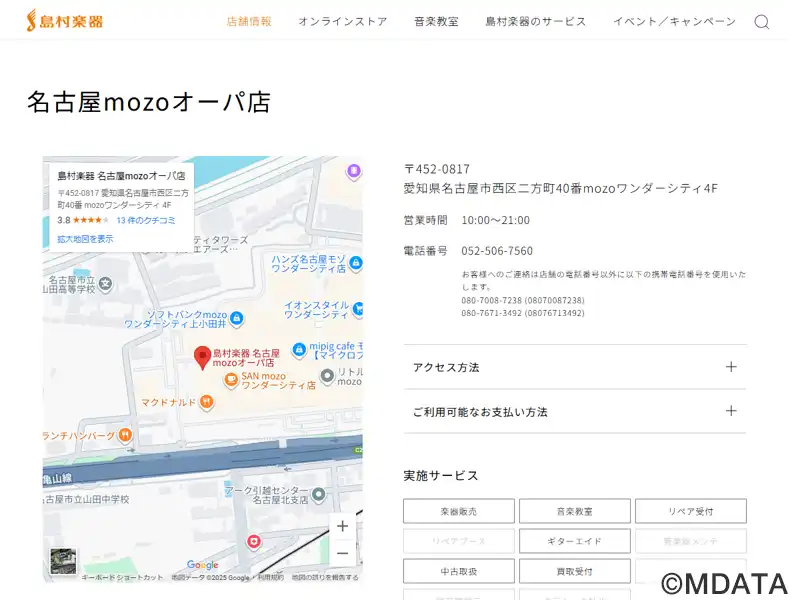The width and height of the screenshot is (800, 600).
Task: Click the greyed リペアブース service button
Action: pos(459,541)
